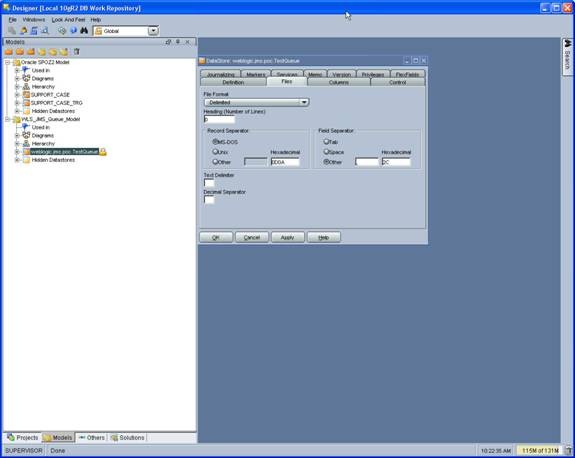Click the pin icon in Models panel header
Image resolution: width=575 pixels, height=458 pixels.
(x=178, y=42)
